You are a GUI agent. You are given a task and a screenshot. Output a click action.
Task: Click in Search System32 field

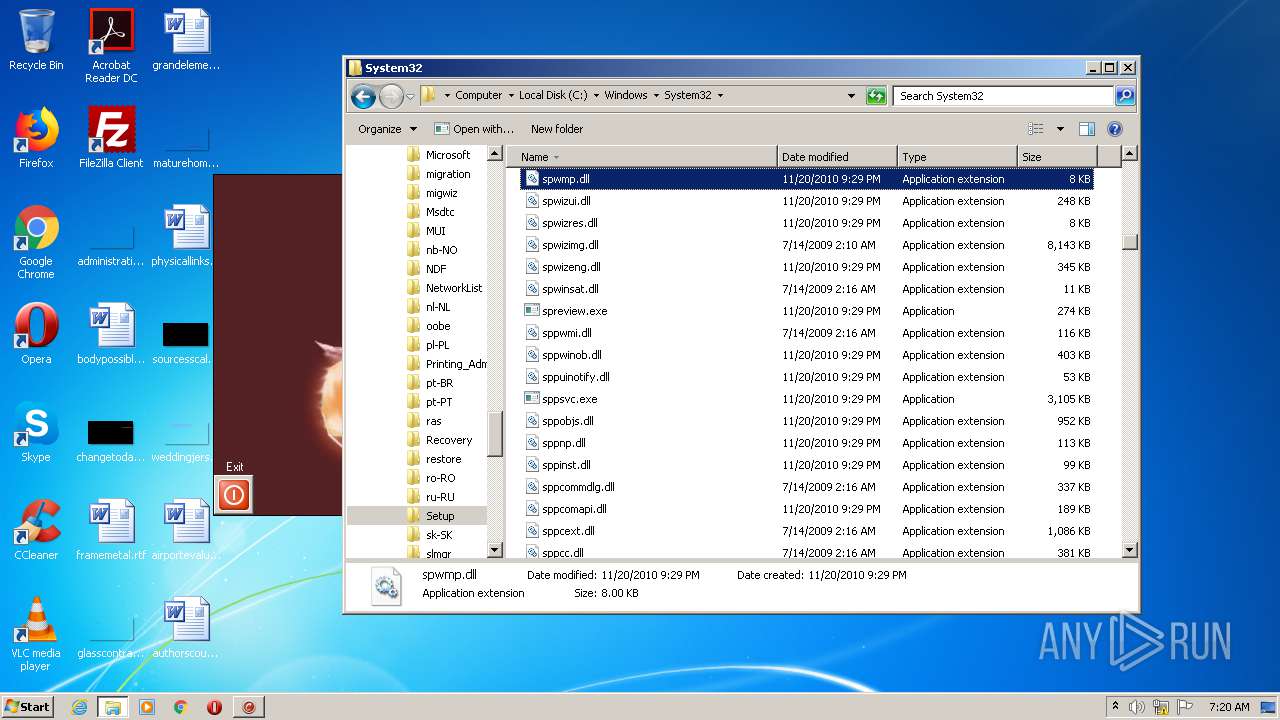1003,96
